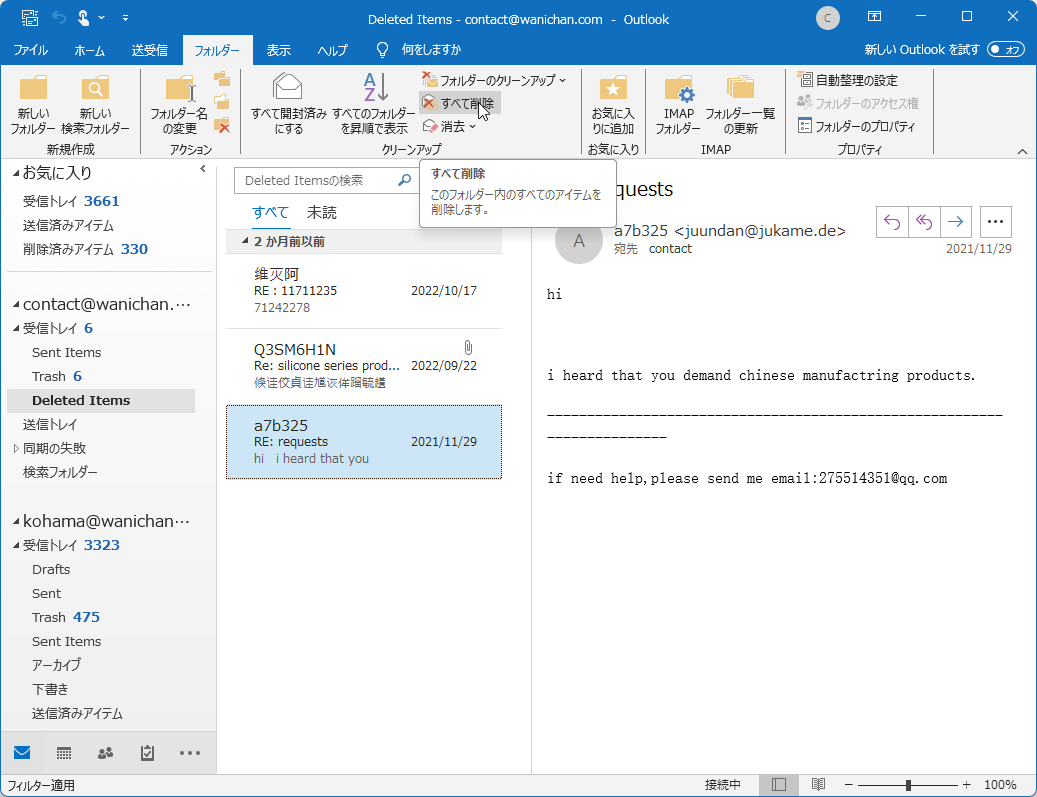Open the 消去 dropdown
This screenshot has width=1037, height=797.
[449, 126]
